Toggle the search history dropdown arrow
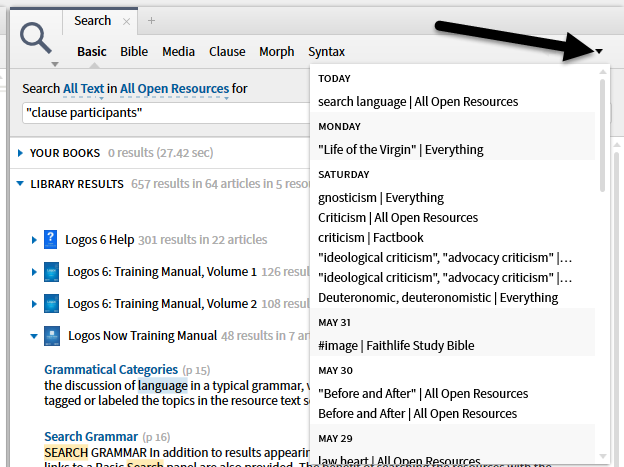The image size is (624, 467). click(x=599, y=51)
